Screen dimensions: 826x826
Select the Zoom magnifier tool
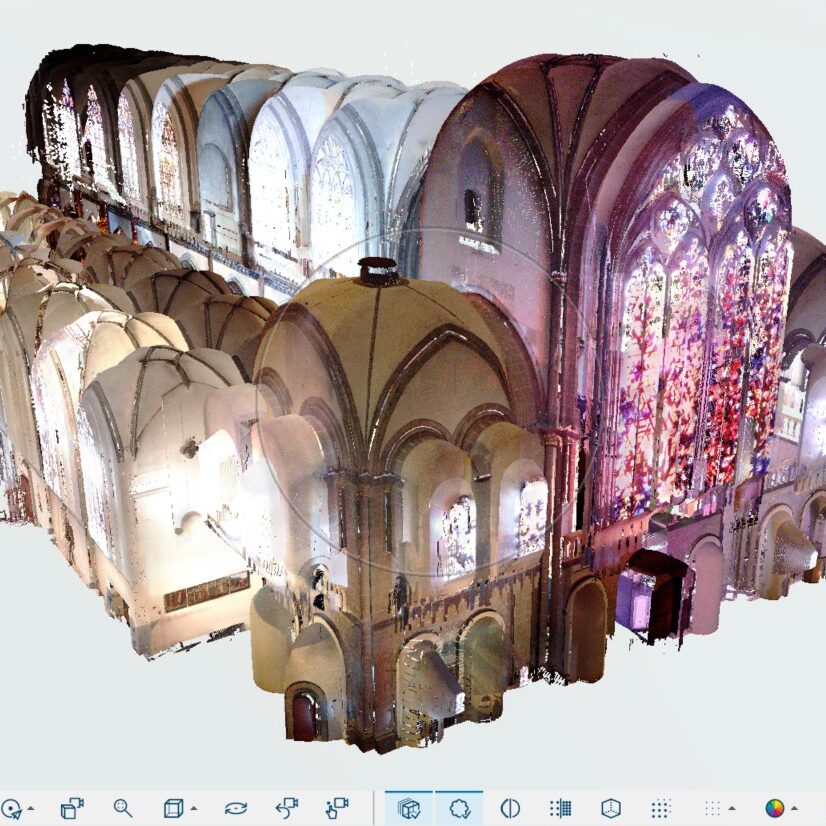pyautogui.click(x=122, y=807)
